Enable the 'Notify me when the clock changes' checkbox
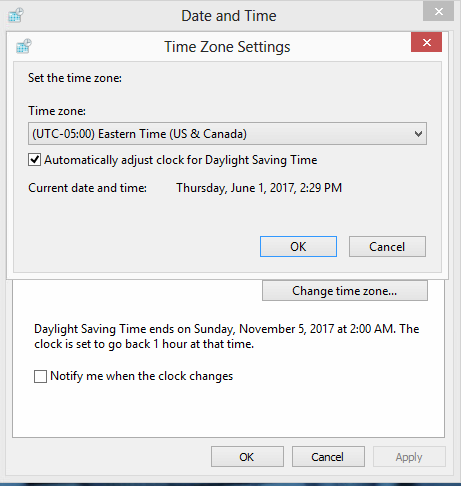461x486 pixels. point(40,376)
